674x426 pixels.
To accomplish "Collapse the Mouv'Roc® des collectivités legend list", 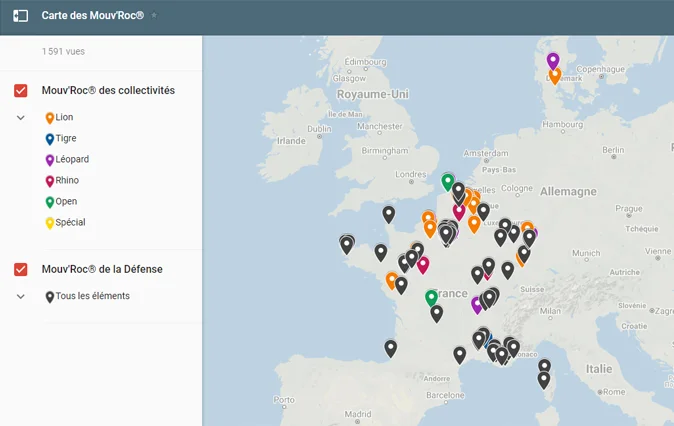I will pos(21,118).
